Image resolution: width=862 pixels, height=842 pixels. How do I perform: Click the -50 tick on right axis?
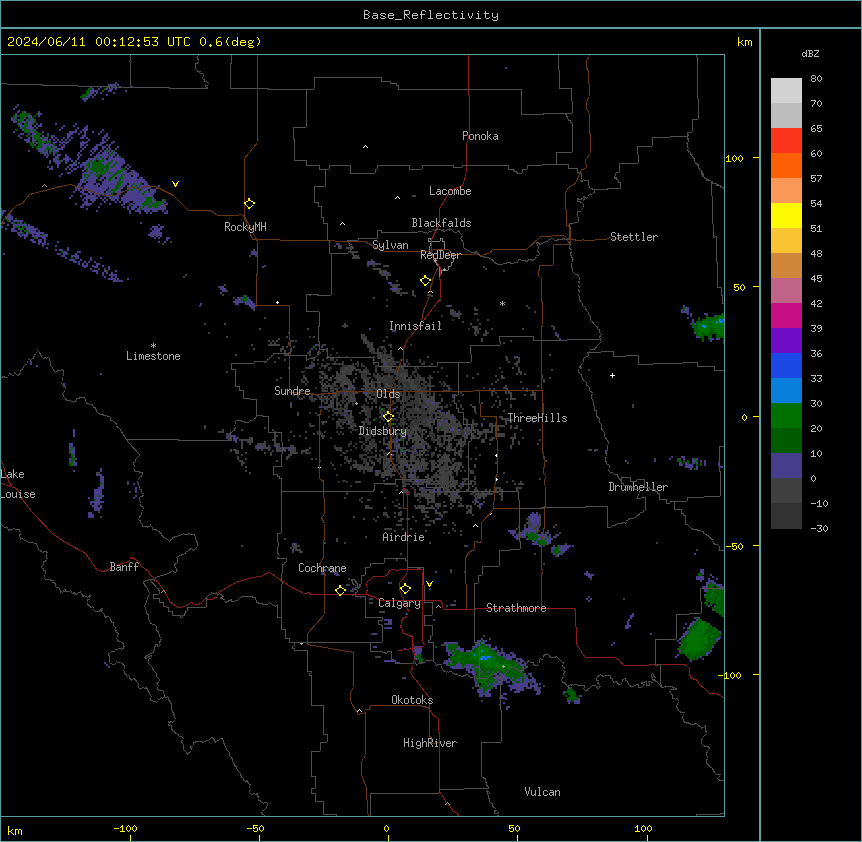tap(734, 546)
